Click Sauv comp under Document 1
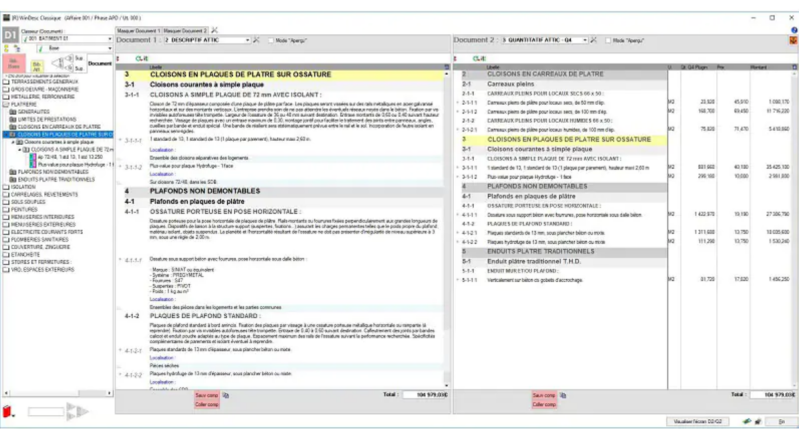 207,395
